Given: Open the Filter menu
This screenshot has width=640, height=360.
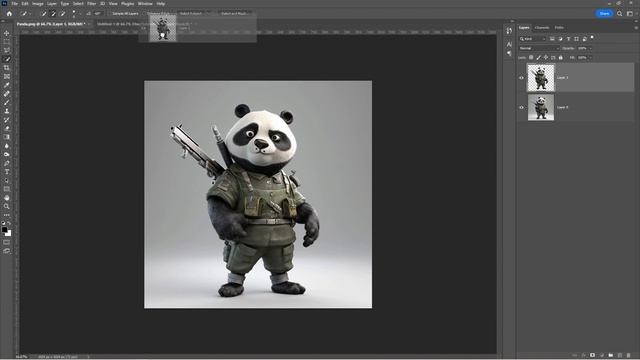Looking at the screenshot, I should click(x=92, y=4).
